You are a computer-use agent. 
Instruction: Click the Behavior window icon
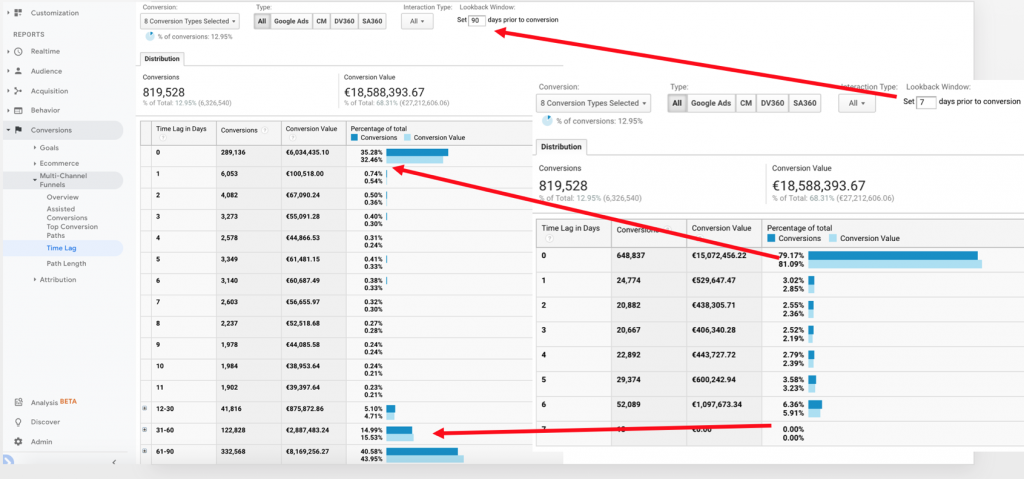(x=18, y=110)
